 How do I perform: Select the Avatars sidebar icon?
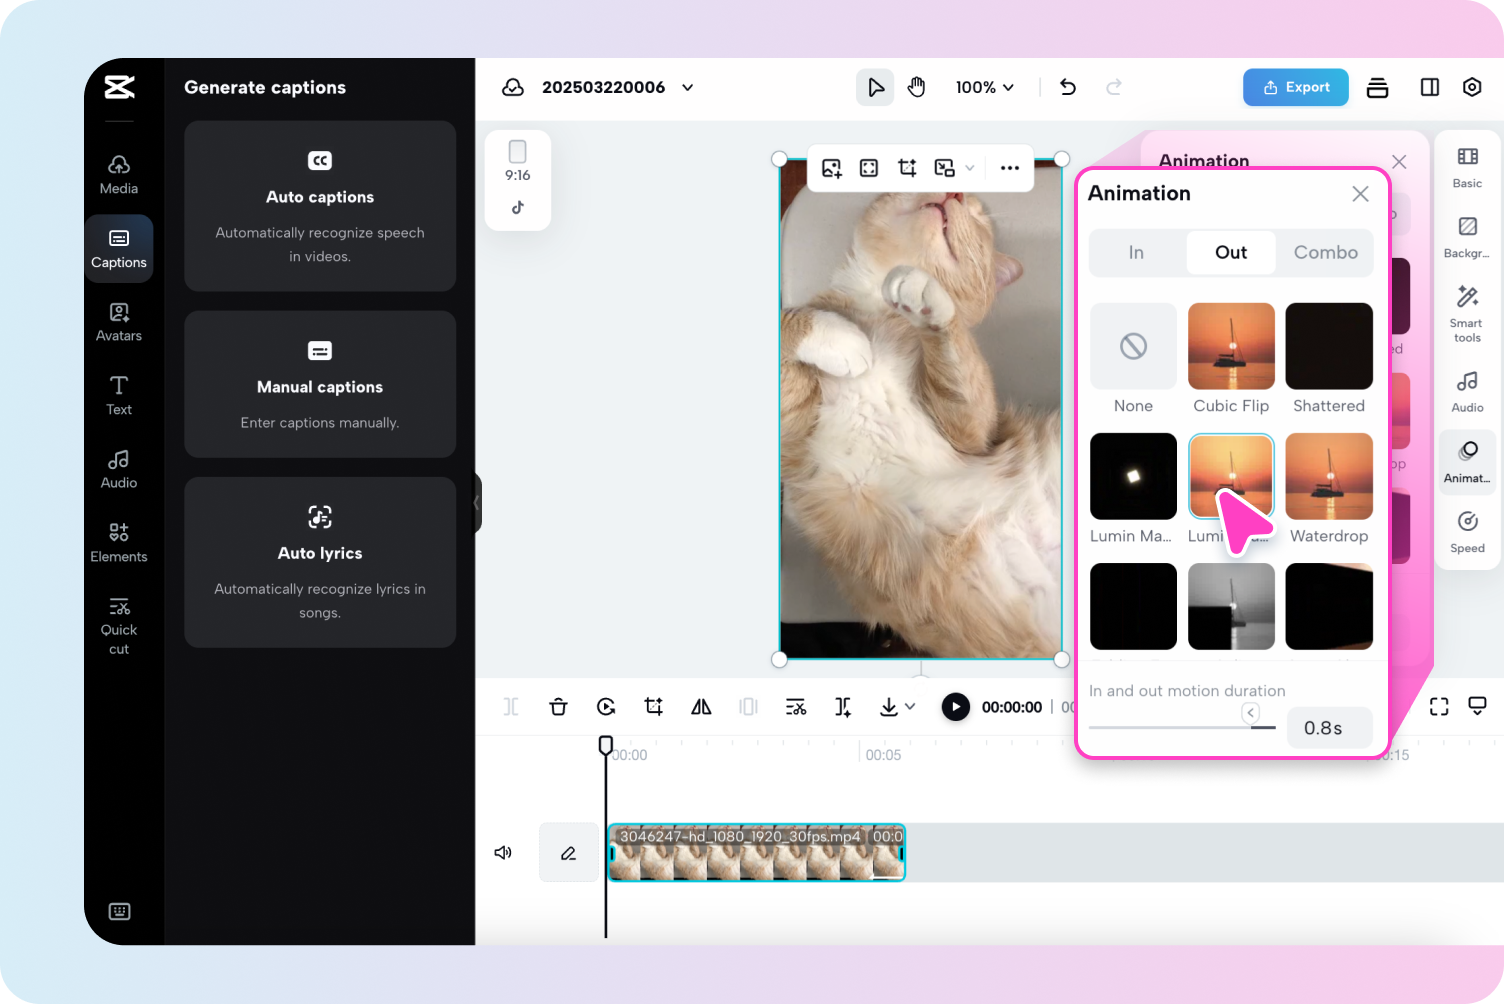119,320
